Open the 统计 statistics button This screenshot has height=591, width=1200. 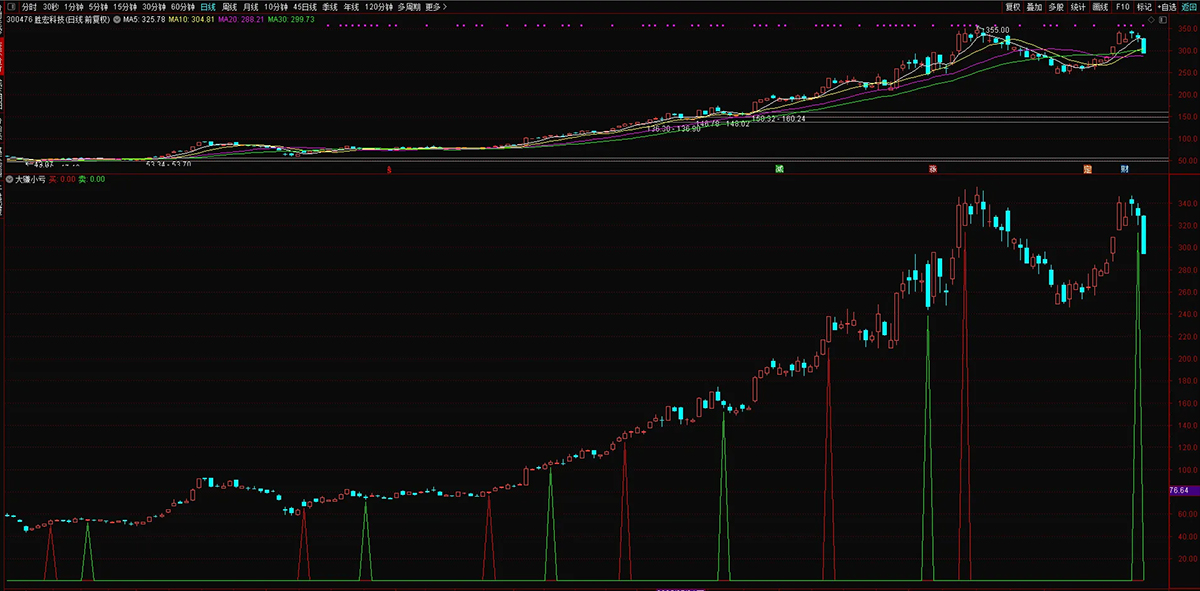pyautogui.click(x=1078, y=6)
